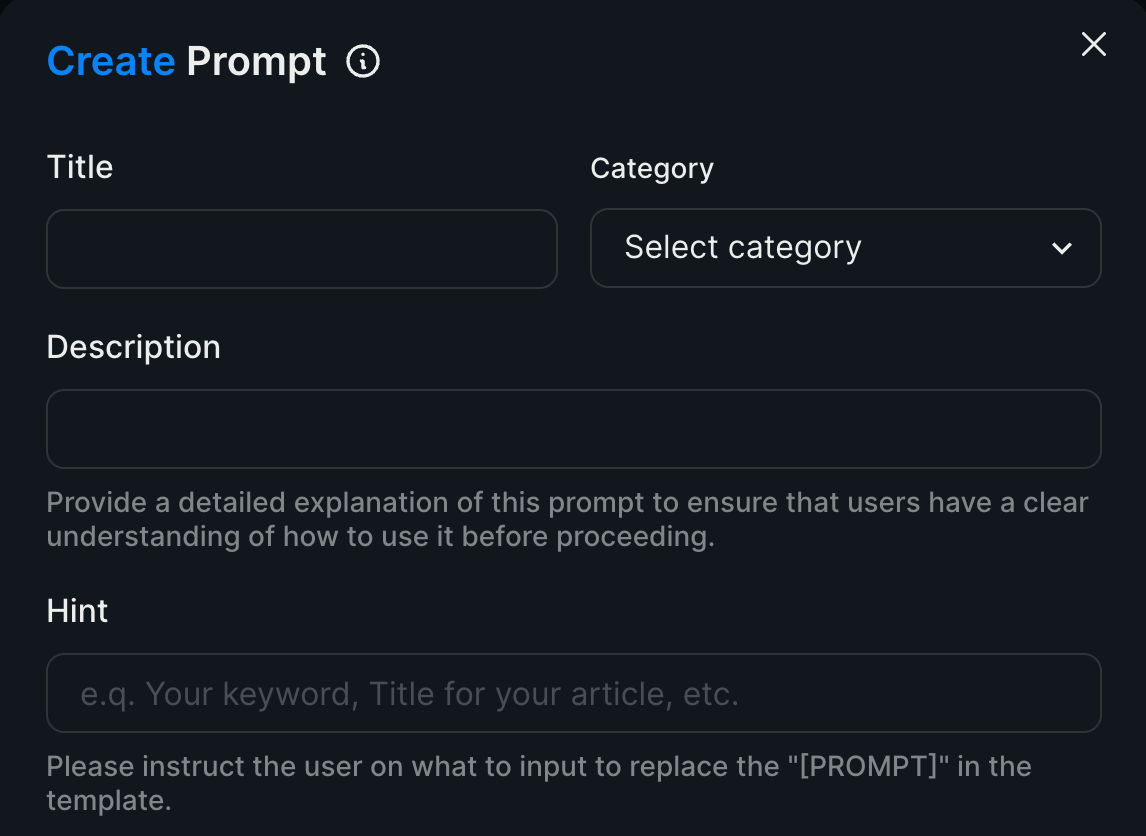Click the "Select category" placeholder text
1146x836 pixels.
(742, 247)
